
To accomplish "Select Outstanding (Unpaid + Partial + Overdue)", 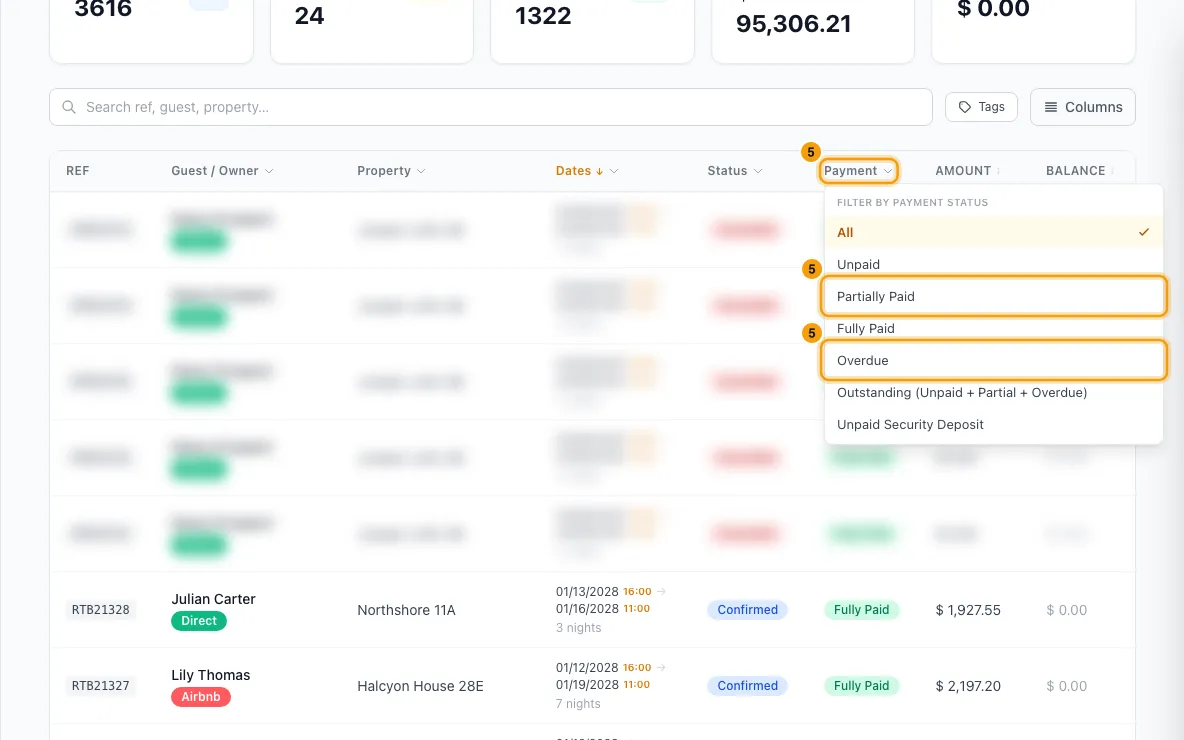I will 993,393.
